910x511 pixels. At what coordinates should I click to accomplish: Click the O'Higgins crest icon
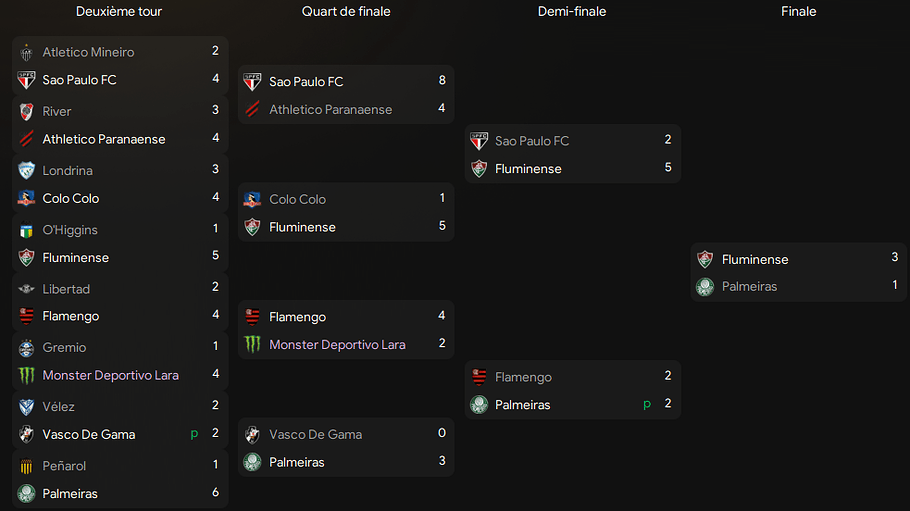[26, 230]
